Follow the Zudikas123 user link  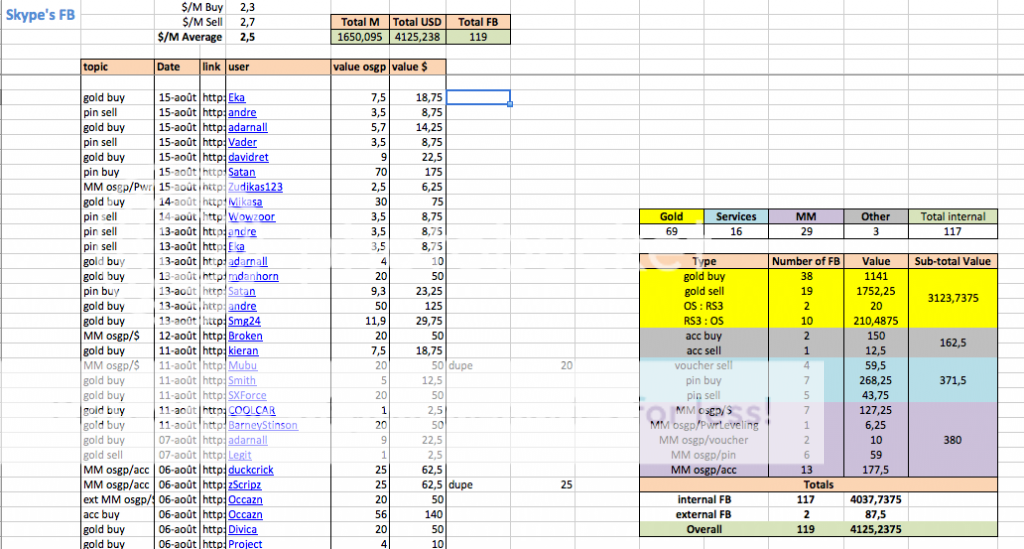click(255, 187)
